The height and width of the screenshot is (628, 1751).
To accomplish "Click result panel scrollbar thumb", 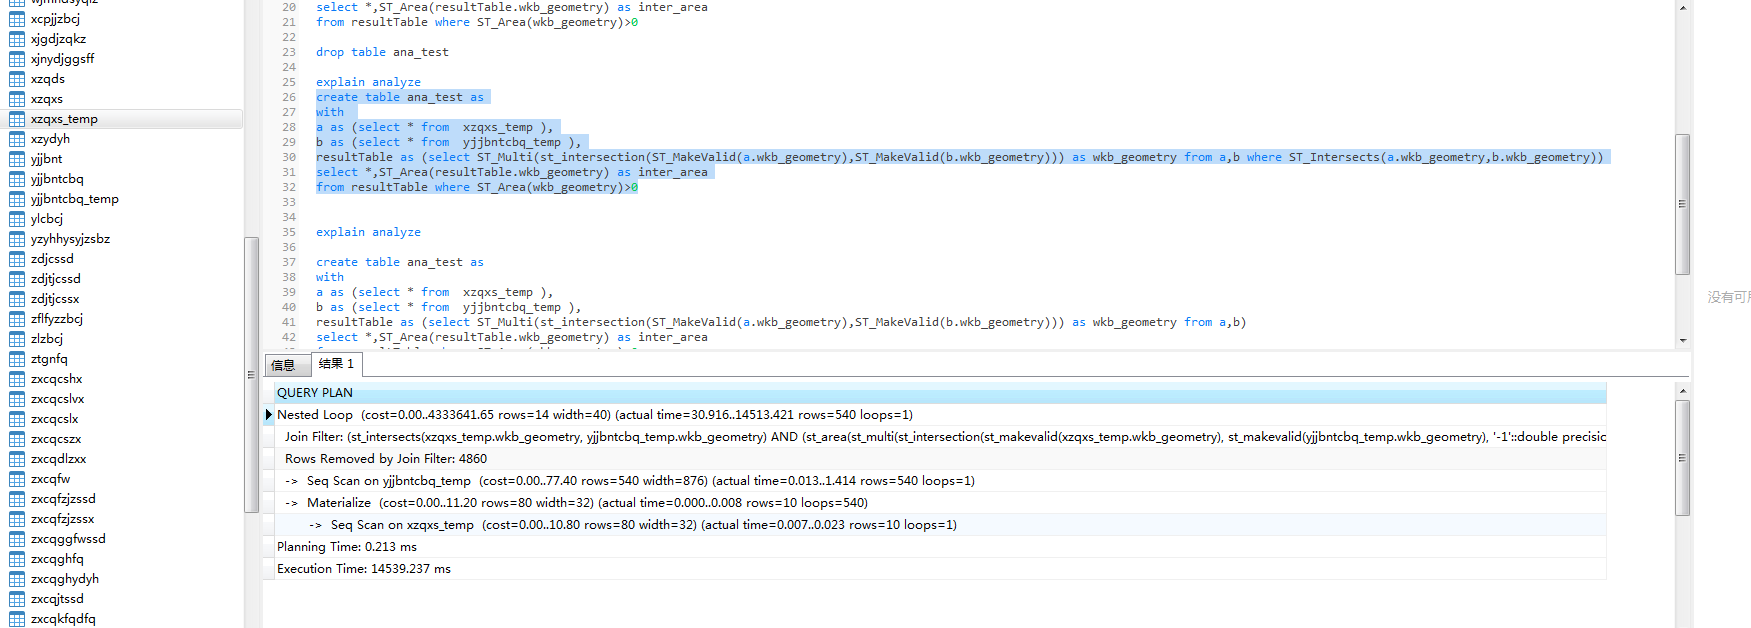I will pos(1683,458).
